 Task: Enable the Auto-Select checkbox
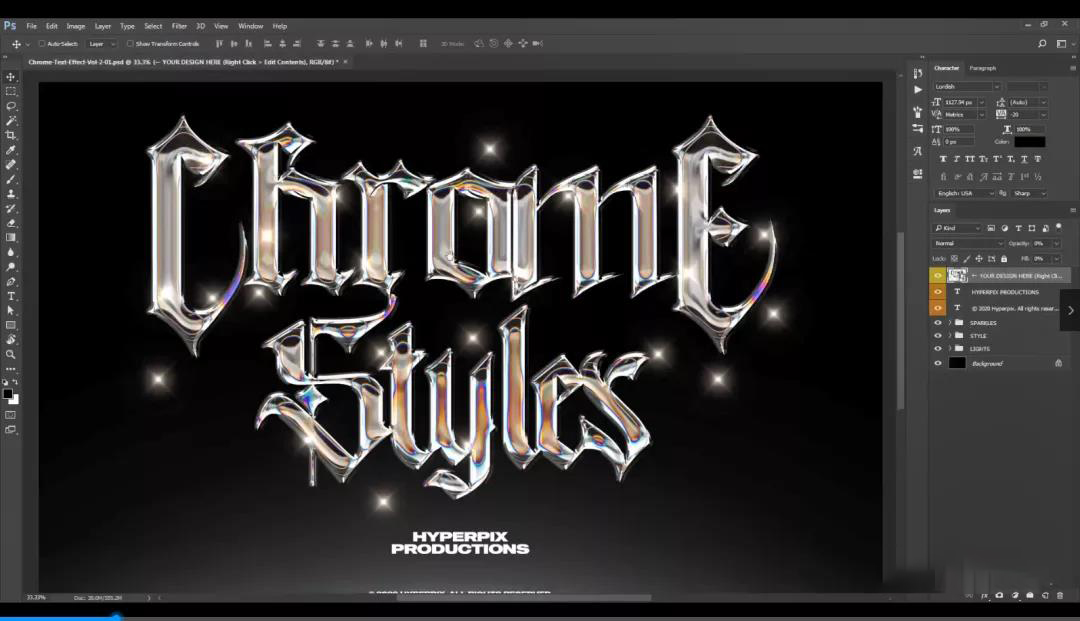click(42, 44)
